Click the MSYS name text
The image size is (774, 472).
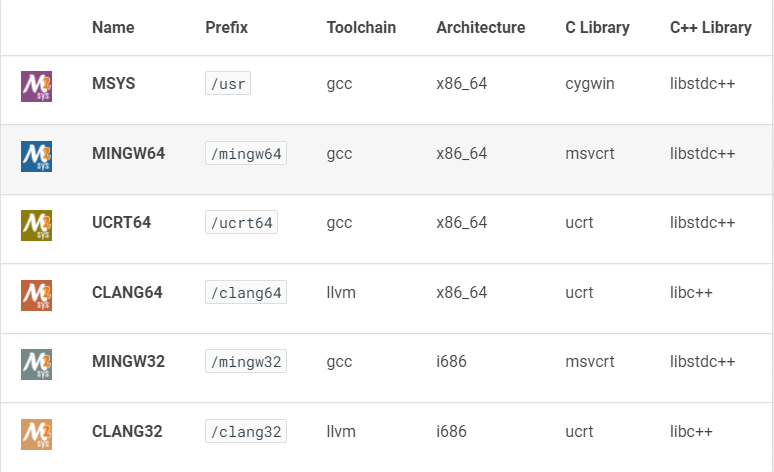[114, 83]
